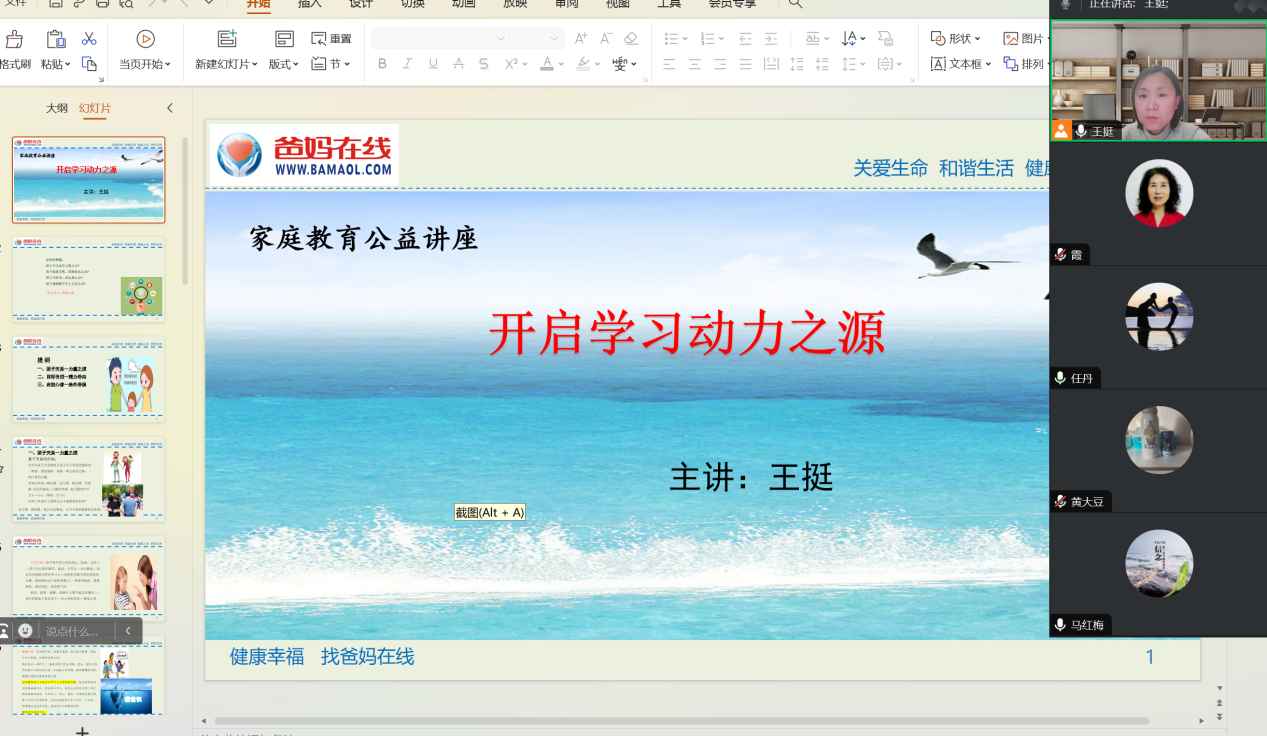Mute participant 任丹's microphone

[x=1059, y=378]
